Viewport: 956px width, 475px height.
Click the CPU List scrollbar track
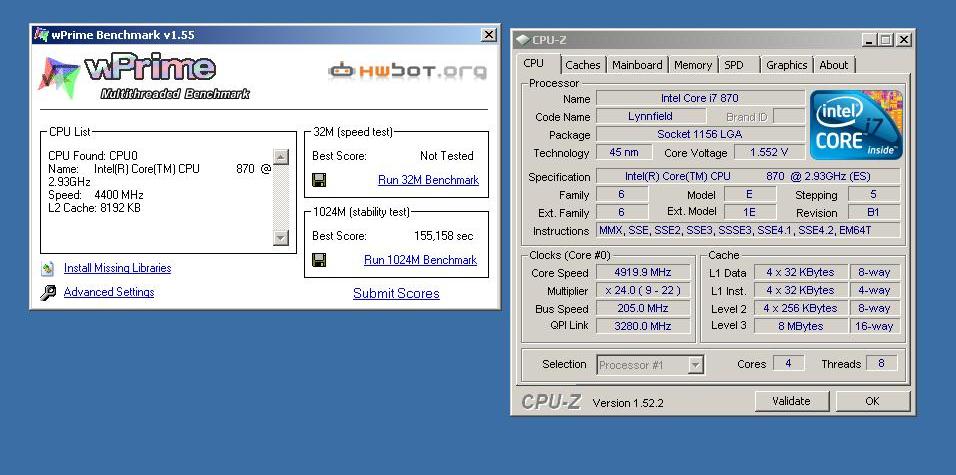(280, 197)
